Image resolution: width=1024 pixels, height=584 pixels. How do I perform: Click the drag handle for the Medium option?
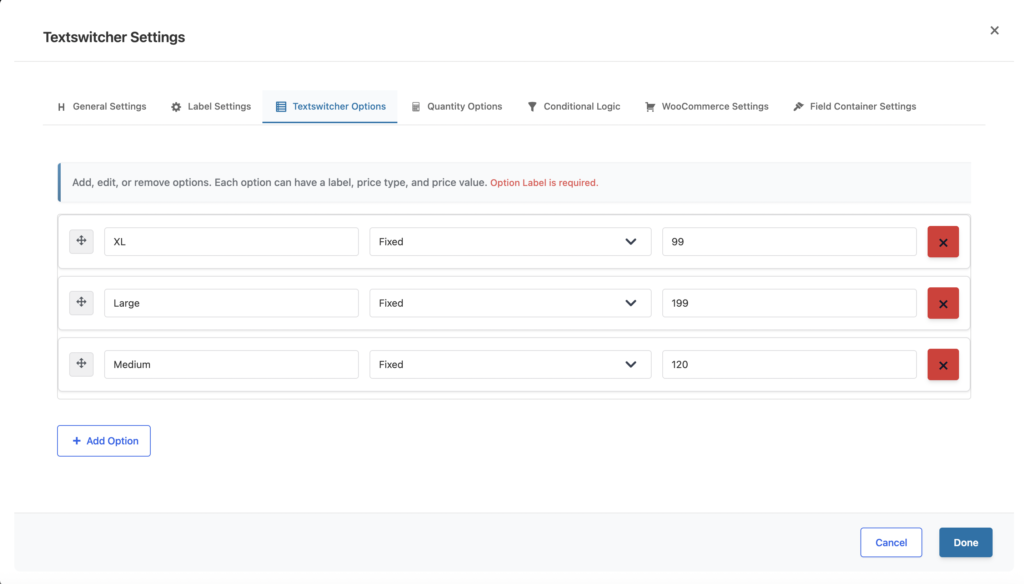point(81,364)
